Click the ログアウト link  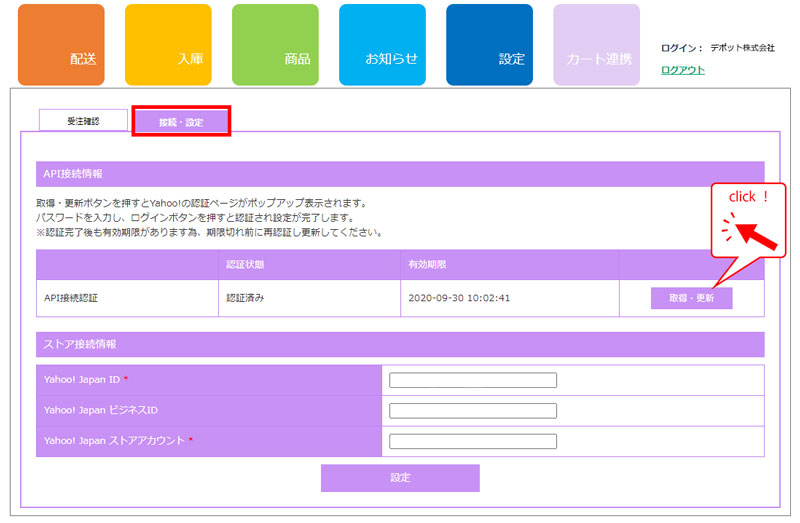tap(683, 70)
